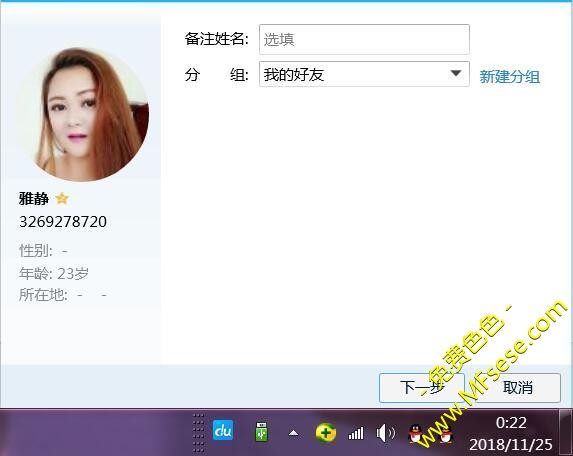Click the taskbar clock showing 0:22
Image resolution: width=573 pixels, height=456 pixels.
click(511, 423)
